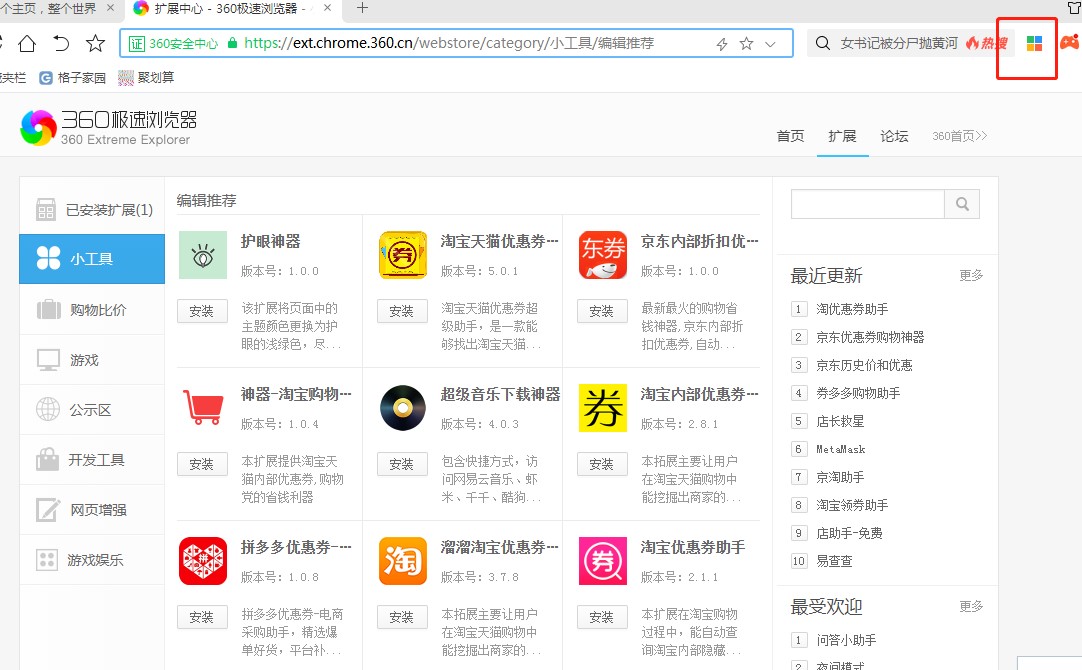
Task: Click the undo/restore closed tab arrow icon
Action: [x=61, y=43]
